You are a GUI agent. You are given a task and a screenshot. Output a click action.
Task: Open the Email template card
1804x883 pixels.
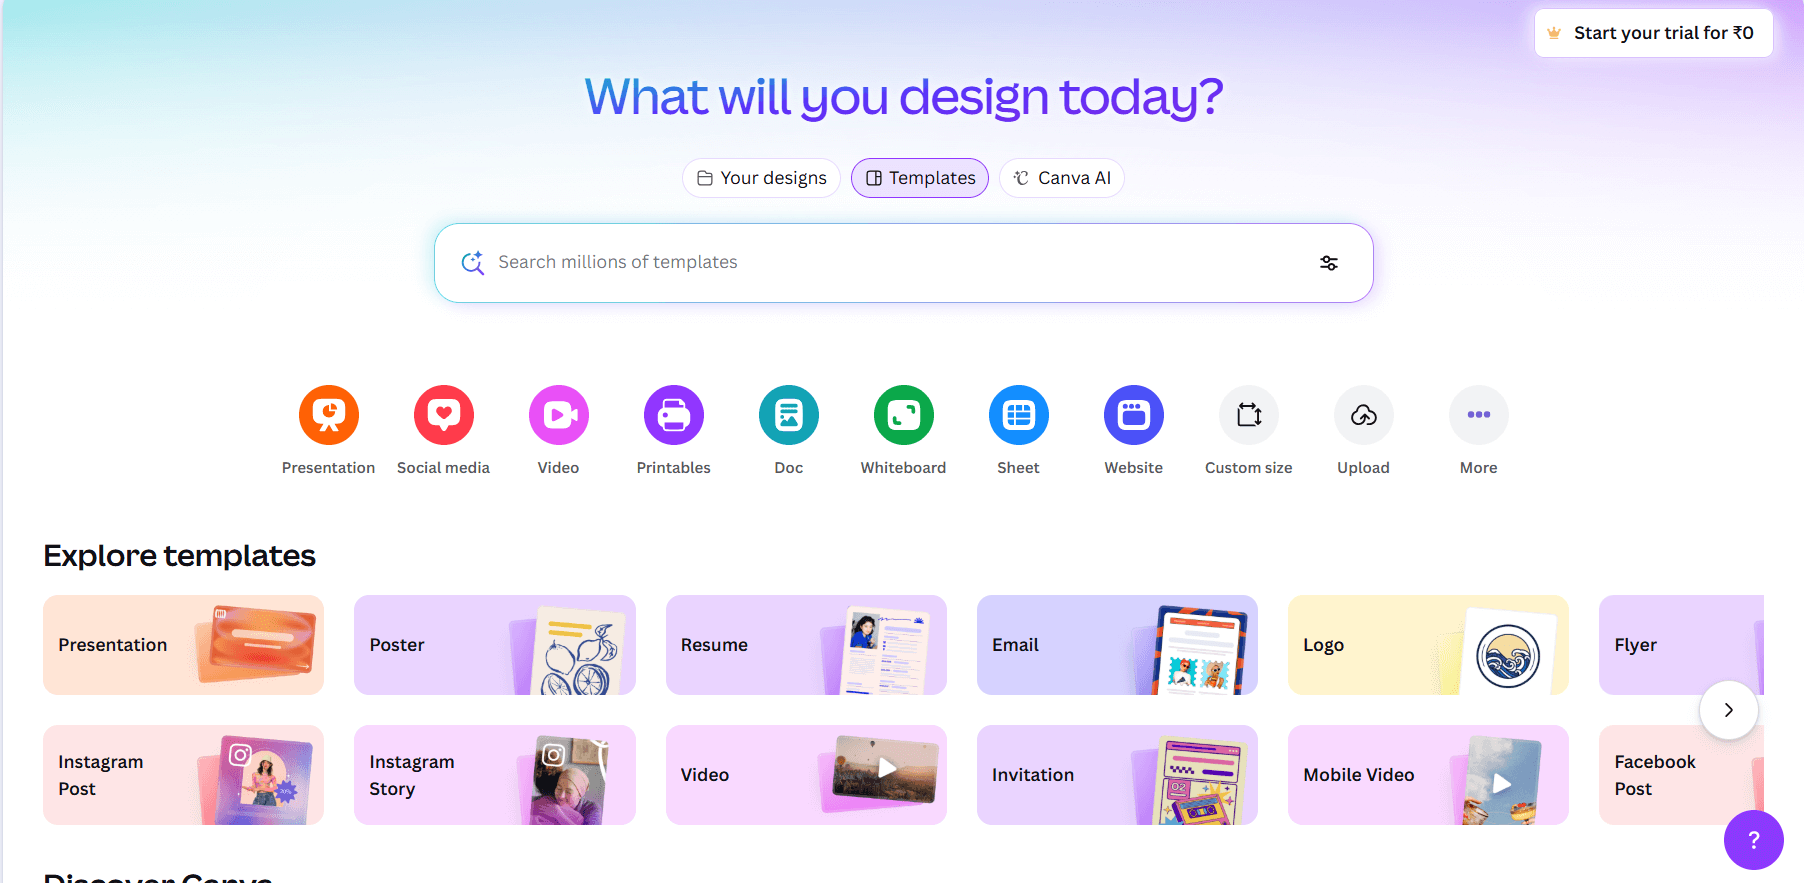[1117, 645]
